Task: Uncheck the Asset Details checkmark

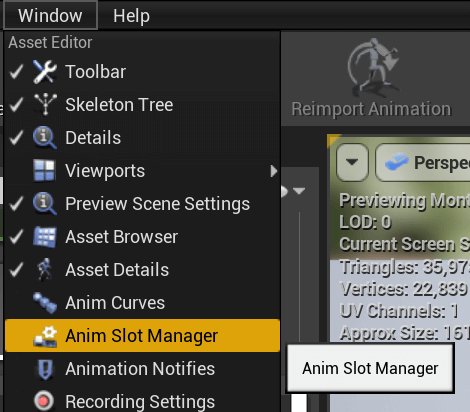Action: click(x=16, y=270)
